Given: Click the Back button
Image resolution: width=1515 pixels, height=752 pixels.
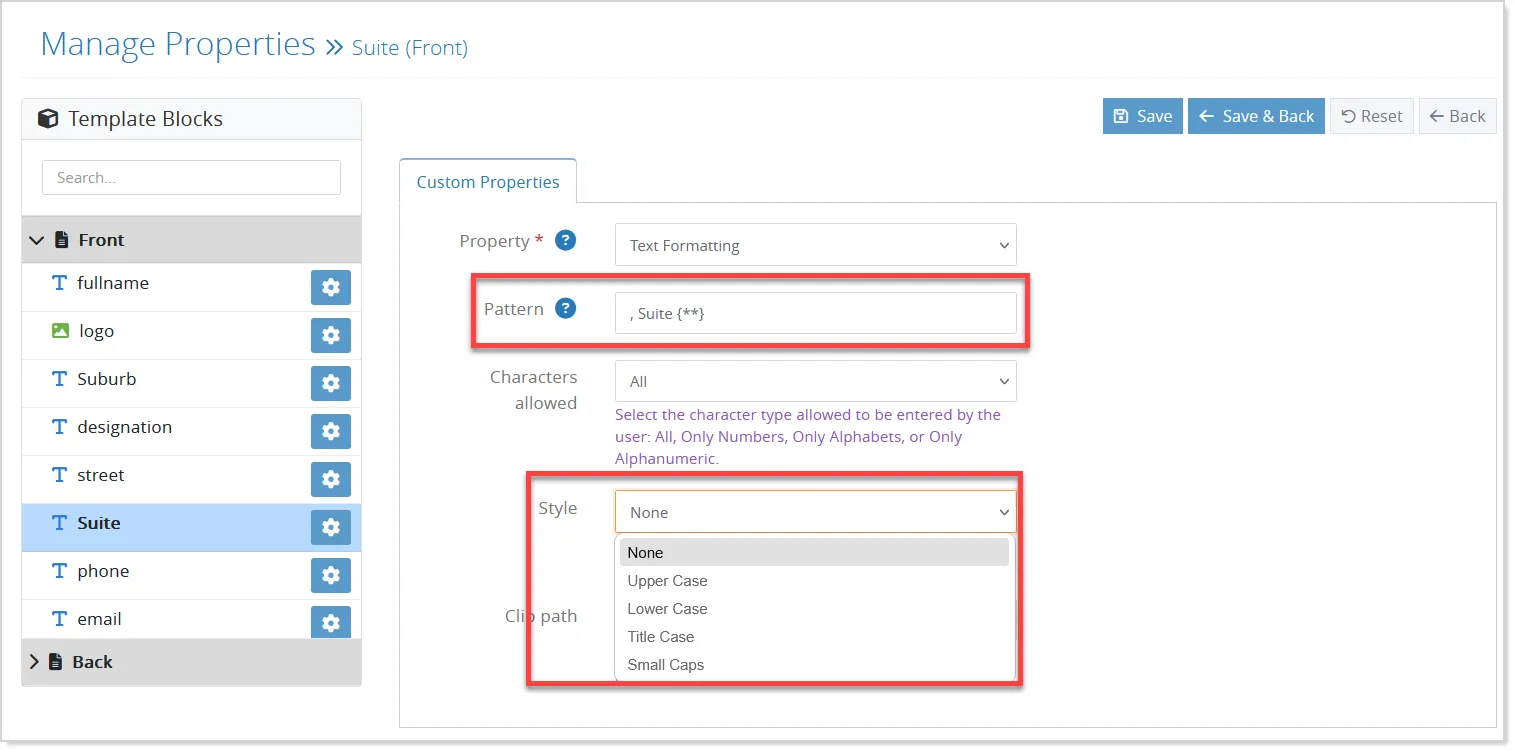Looking at the screenshot, I should tap(1458, 116).
